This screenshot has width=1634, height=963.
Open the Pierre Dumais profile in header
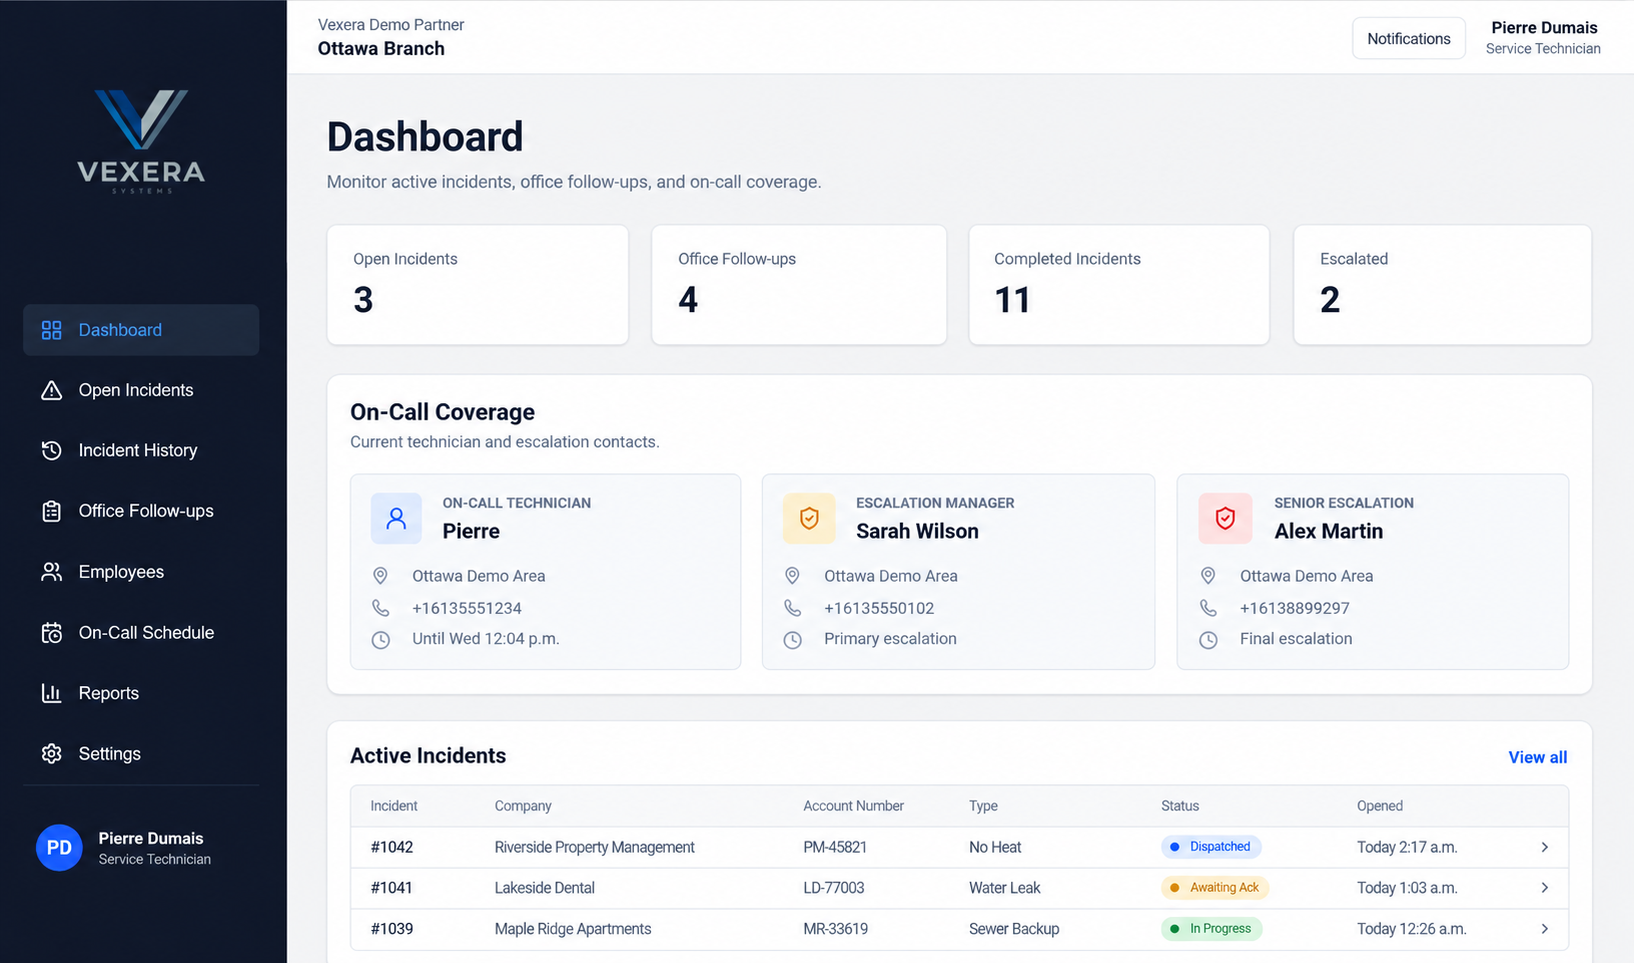1543,38
